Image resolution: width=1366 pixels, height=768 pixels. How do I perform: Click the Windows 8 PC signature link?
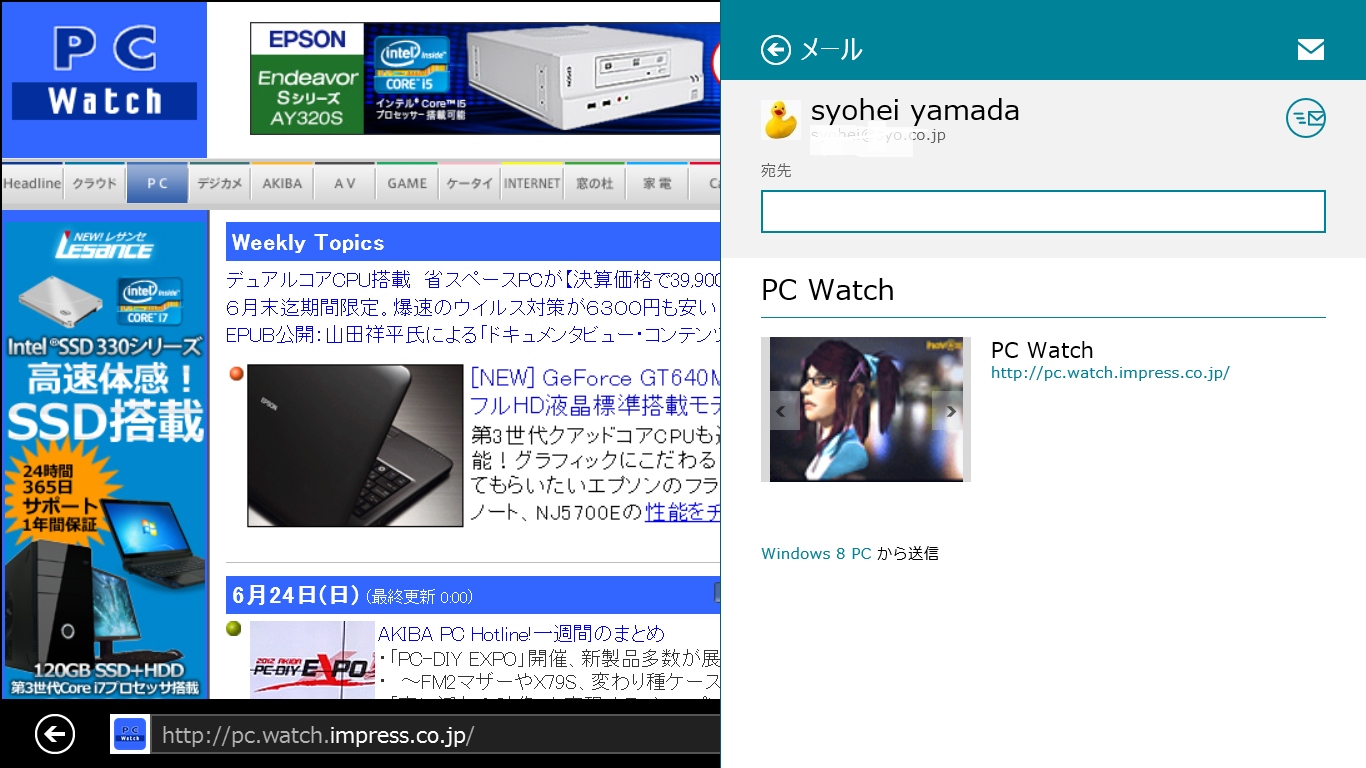click(x=816, y=553)
